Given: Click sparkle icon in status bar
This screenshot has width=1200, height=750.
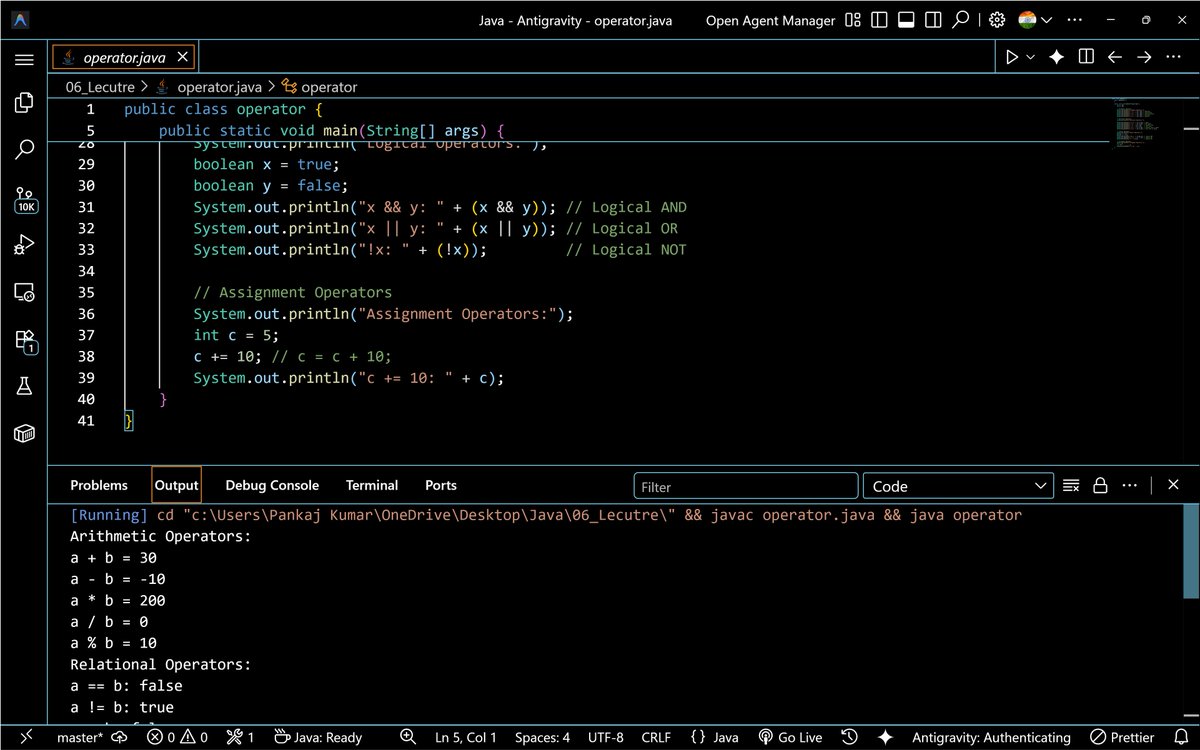Looking at the screenshot, I should (x=885, y=737).
